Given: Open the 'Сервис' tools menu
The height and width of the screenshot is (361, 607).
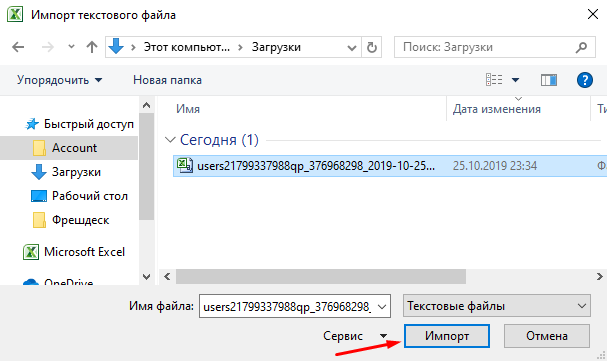Looking at the screenshot, I should [x=355, y=336].
